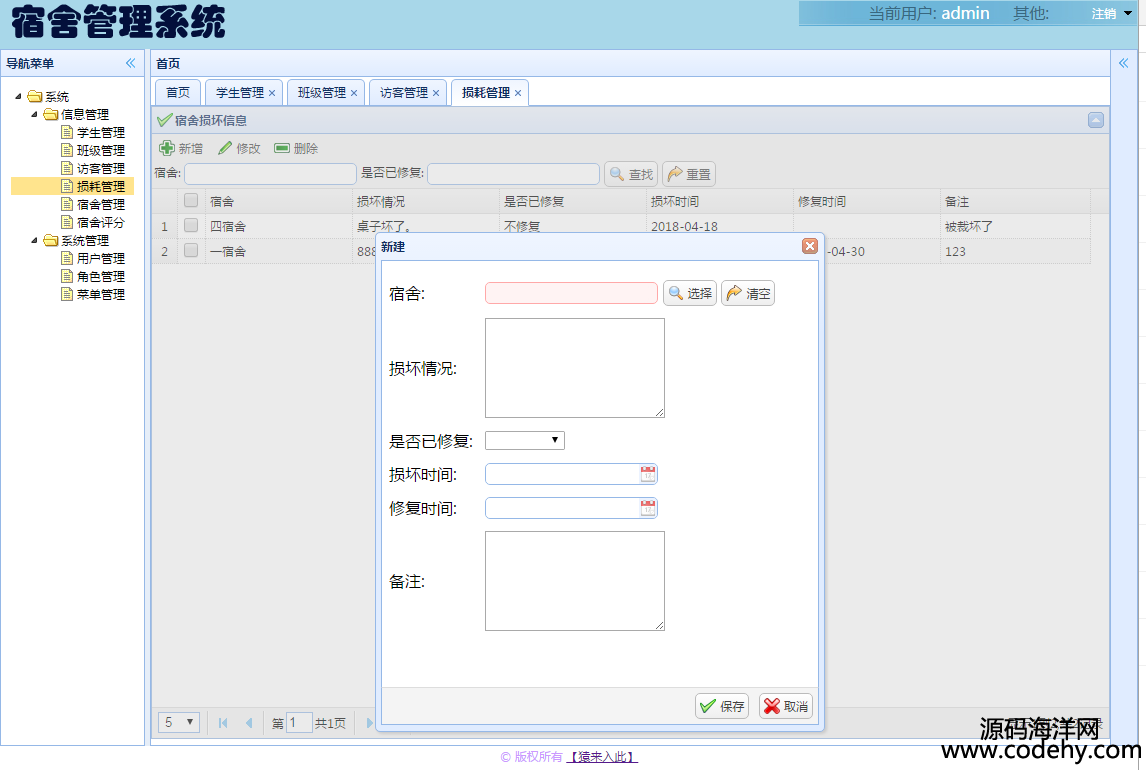The image size is (1146, 770).
Task: Close the 学生管理 tab
Action: 272,93
